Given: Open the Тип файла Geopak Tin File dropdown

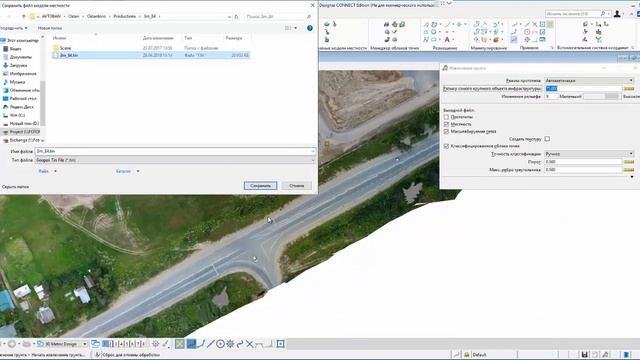Looking at the screenshot, I should click(175, 160).
